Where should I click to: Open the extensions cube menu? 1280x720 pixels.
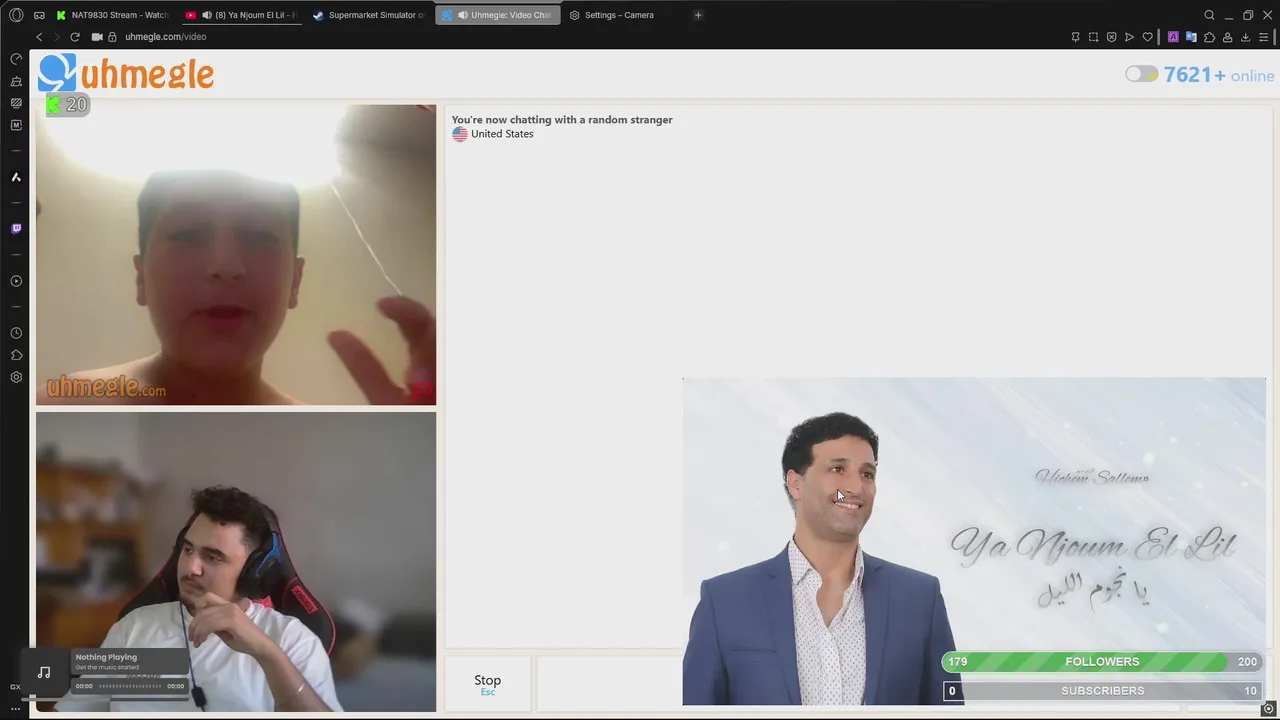point(1209,37)
